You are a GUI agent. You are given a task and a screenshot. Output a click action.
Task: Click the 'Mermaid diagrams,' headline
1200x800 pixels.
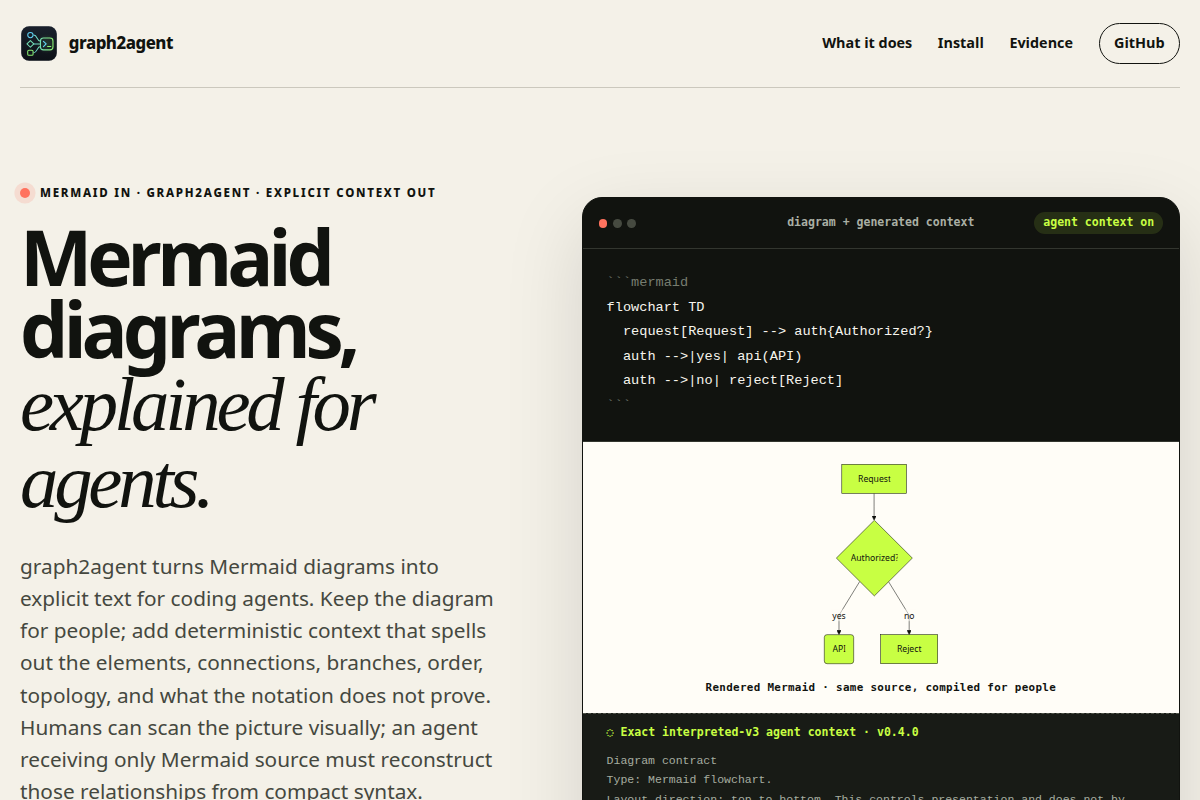(x=189, y=295)
